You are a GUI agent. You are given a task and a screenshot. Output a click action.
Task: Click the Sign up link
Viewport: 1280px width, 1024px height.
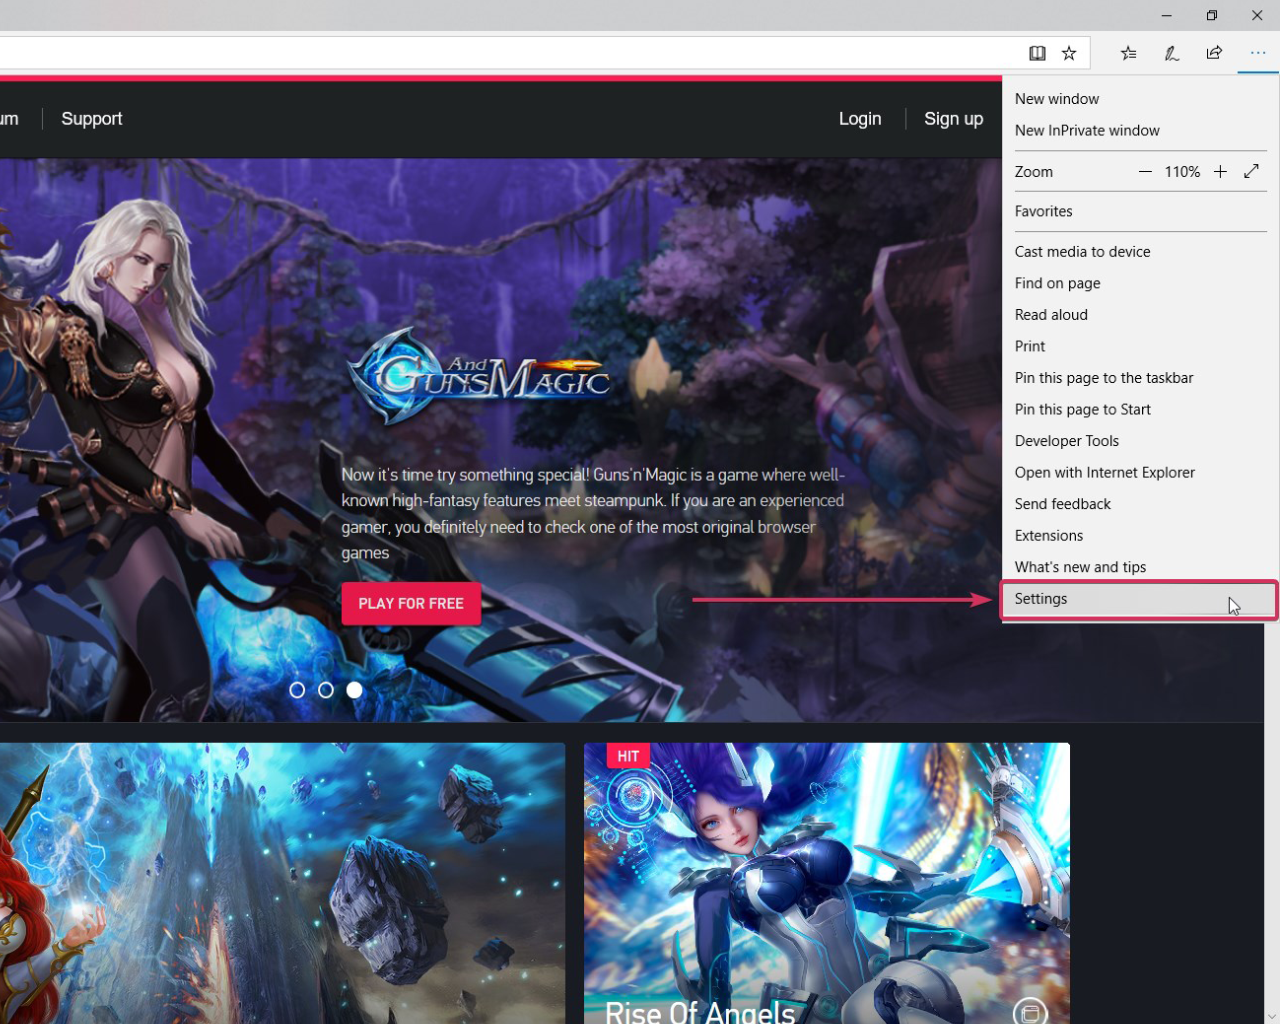[x=953, y=119]
